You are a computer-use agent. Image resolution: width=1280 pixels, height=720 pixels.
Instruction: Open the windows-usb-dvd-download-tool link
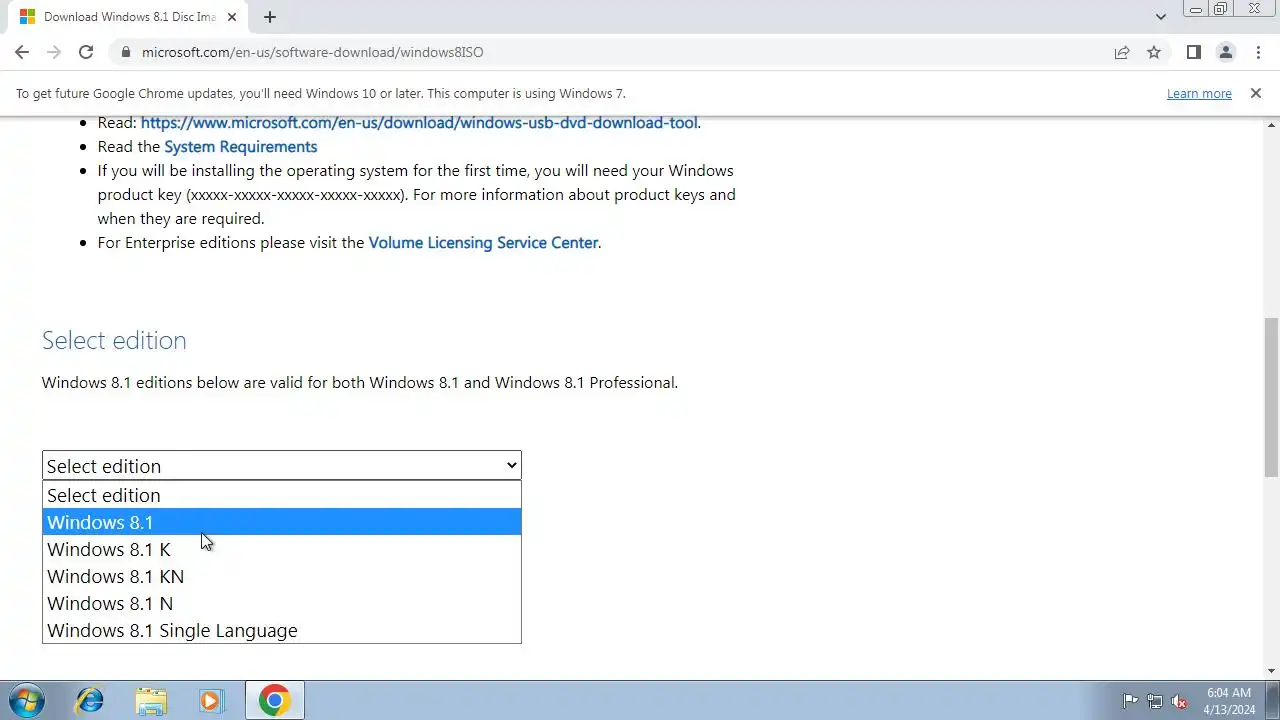coord(419,123)
